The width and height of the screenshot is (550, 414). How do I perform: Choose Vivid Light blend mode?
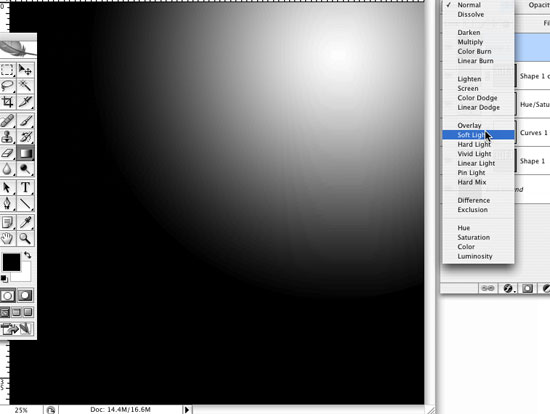(478, 154)
